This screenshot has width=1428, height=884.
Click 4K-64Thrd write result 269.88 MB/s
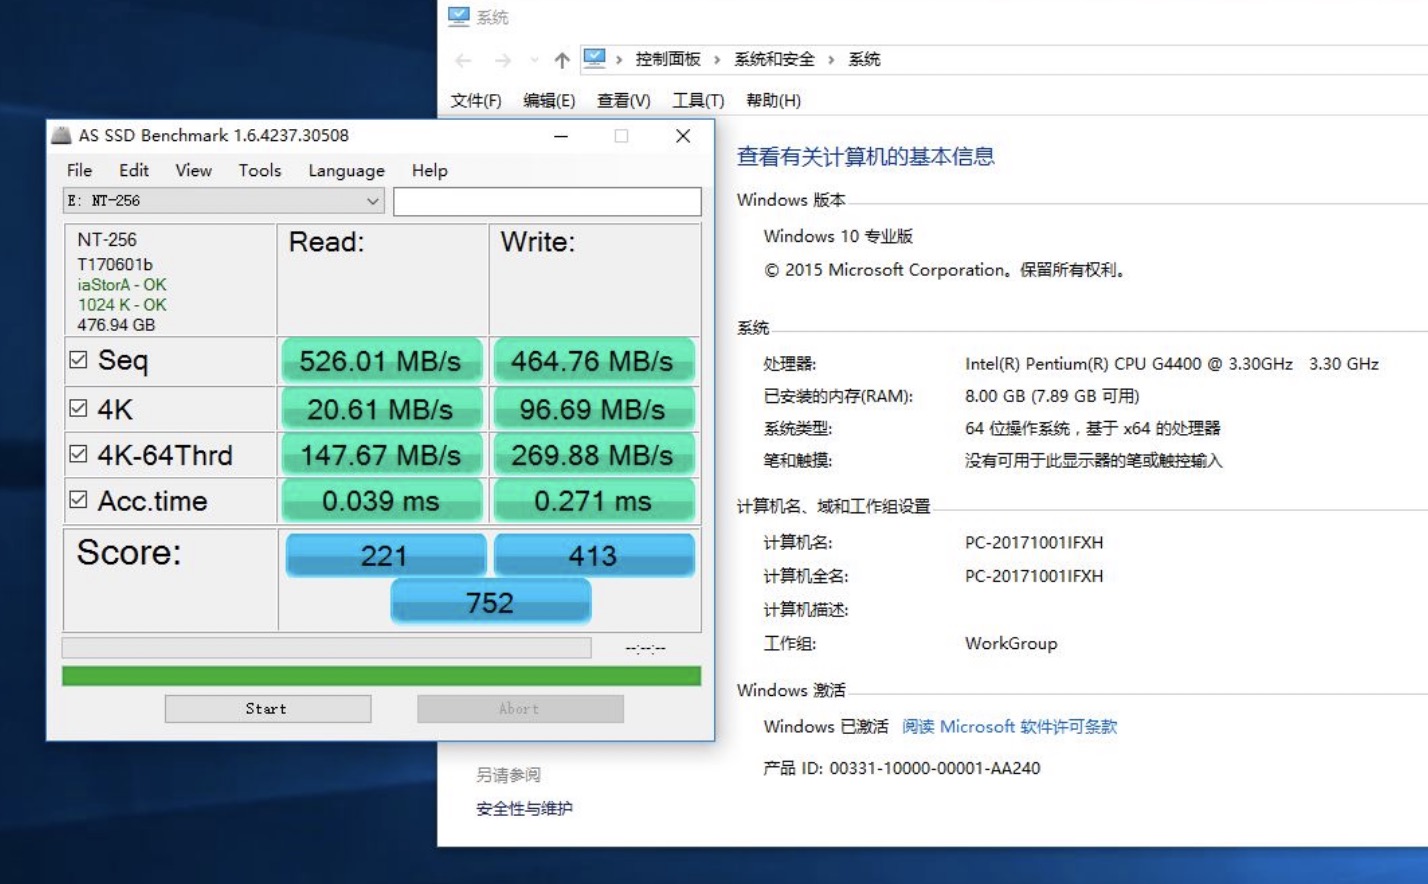pos(593,455)
